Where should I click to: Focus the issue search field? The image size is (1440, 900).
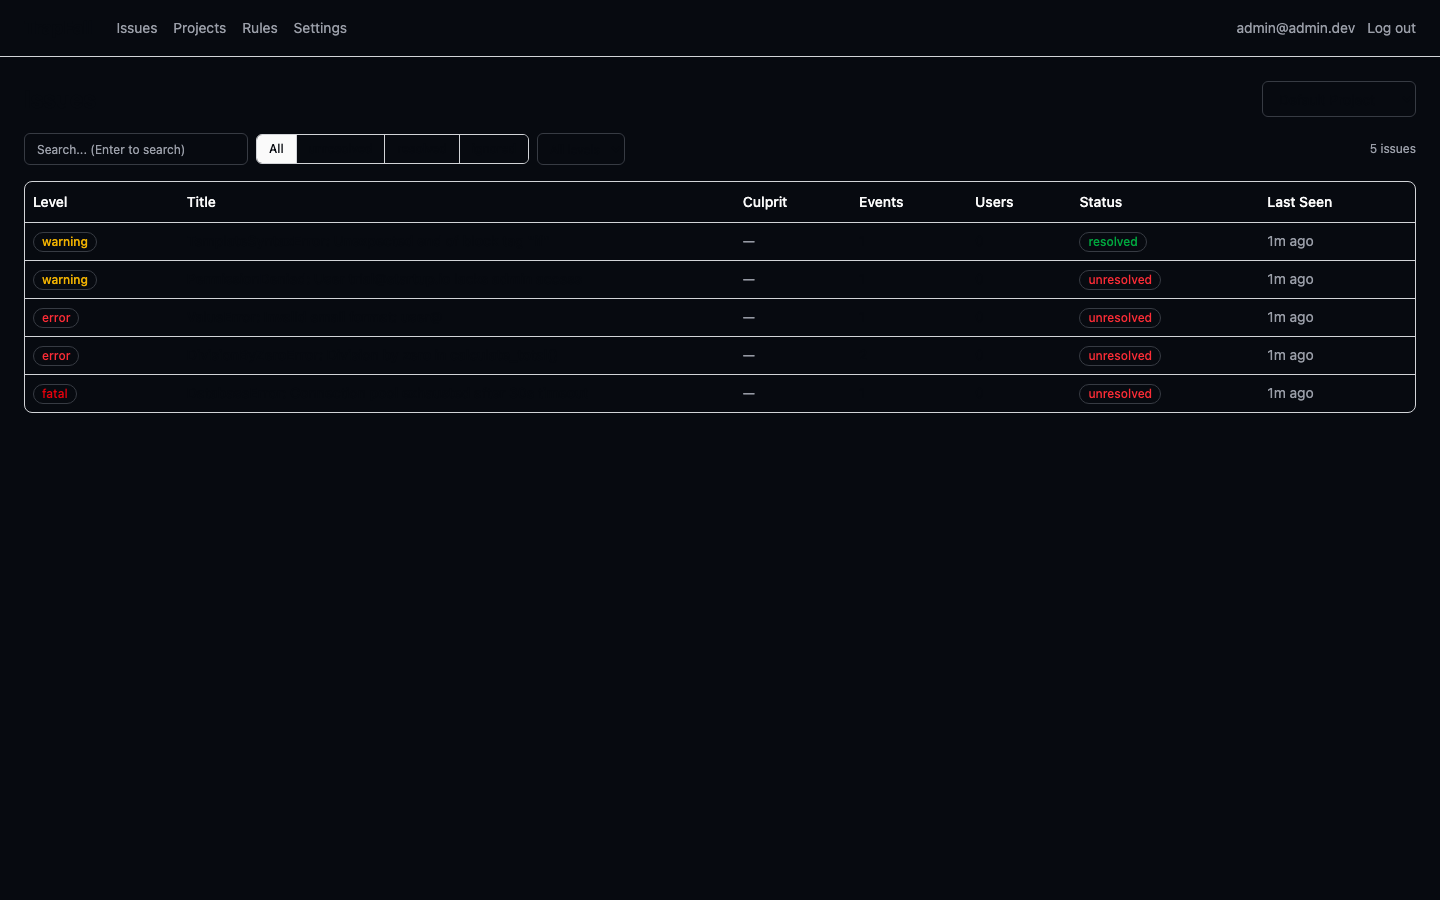[136, 149]
